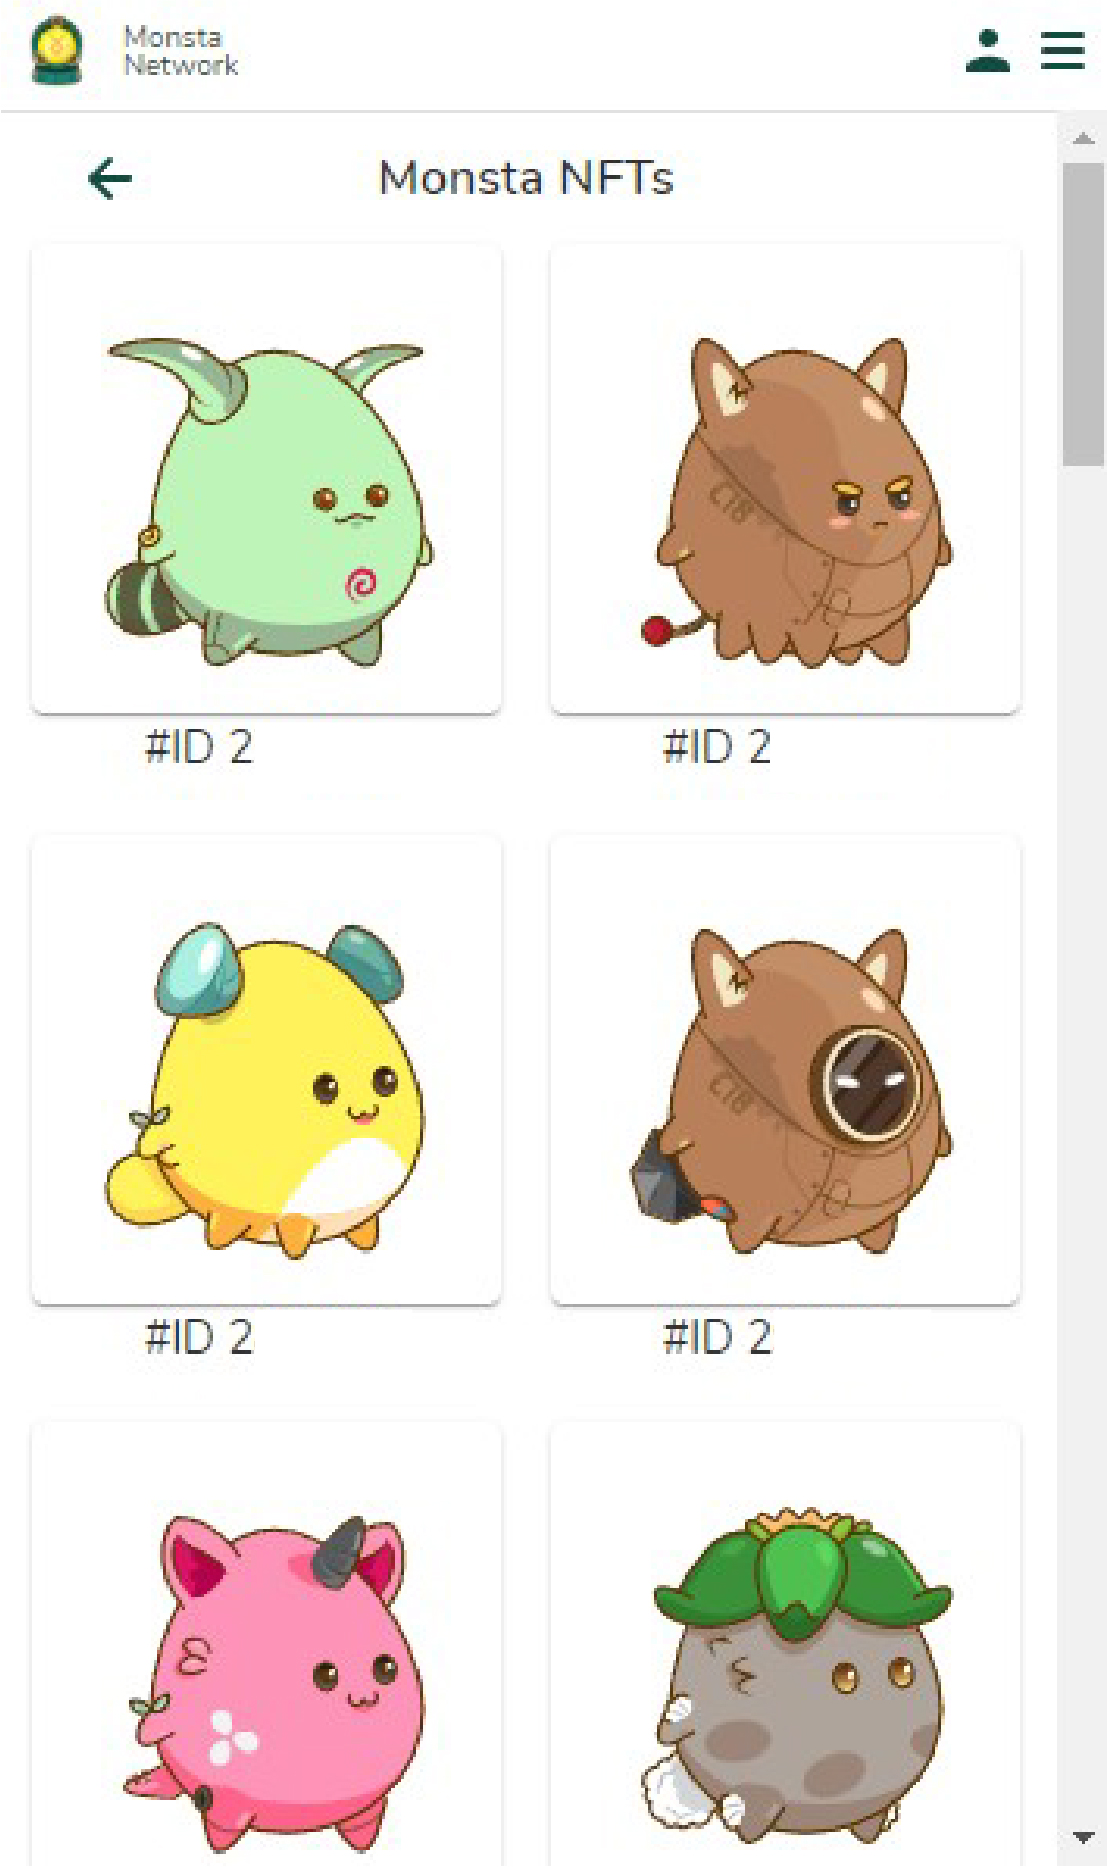The width and height of the screenshot is (1108, 1867).
Task: Click the Monsta NFTs page title
Action: (526, 178)
